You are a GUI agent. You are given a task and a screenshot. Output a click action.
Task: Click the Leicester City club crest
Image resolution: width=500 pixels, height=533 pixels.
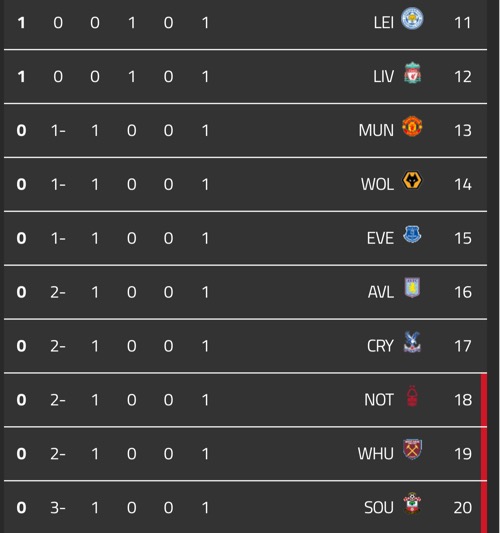click(412, 18)
